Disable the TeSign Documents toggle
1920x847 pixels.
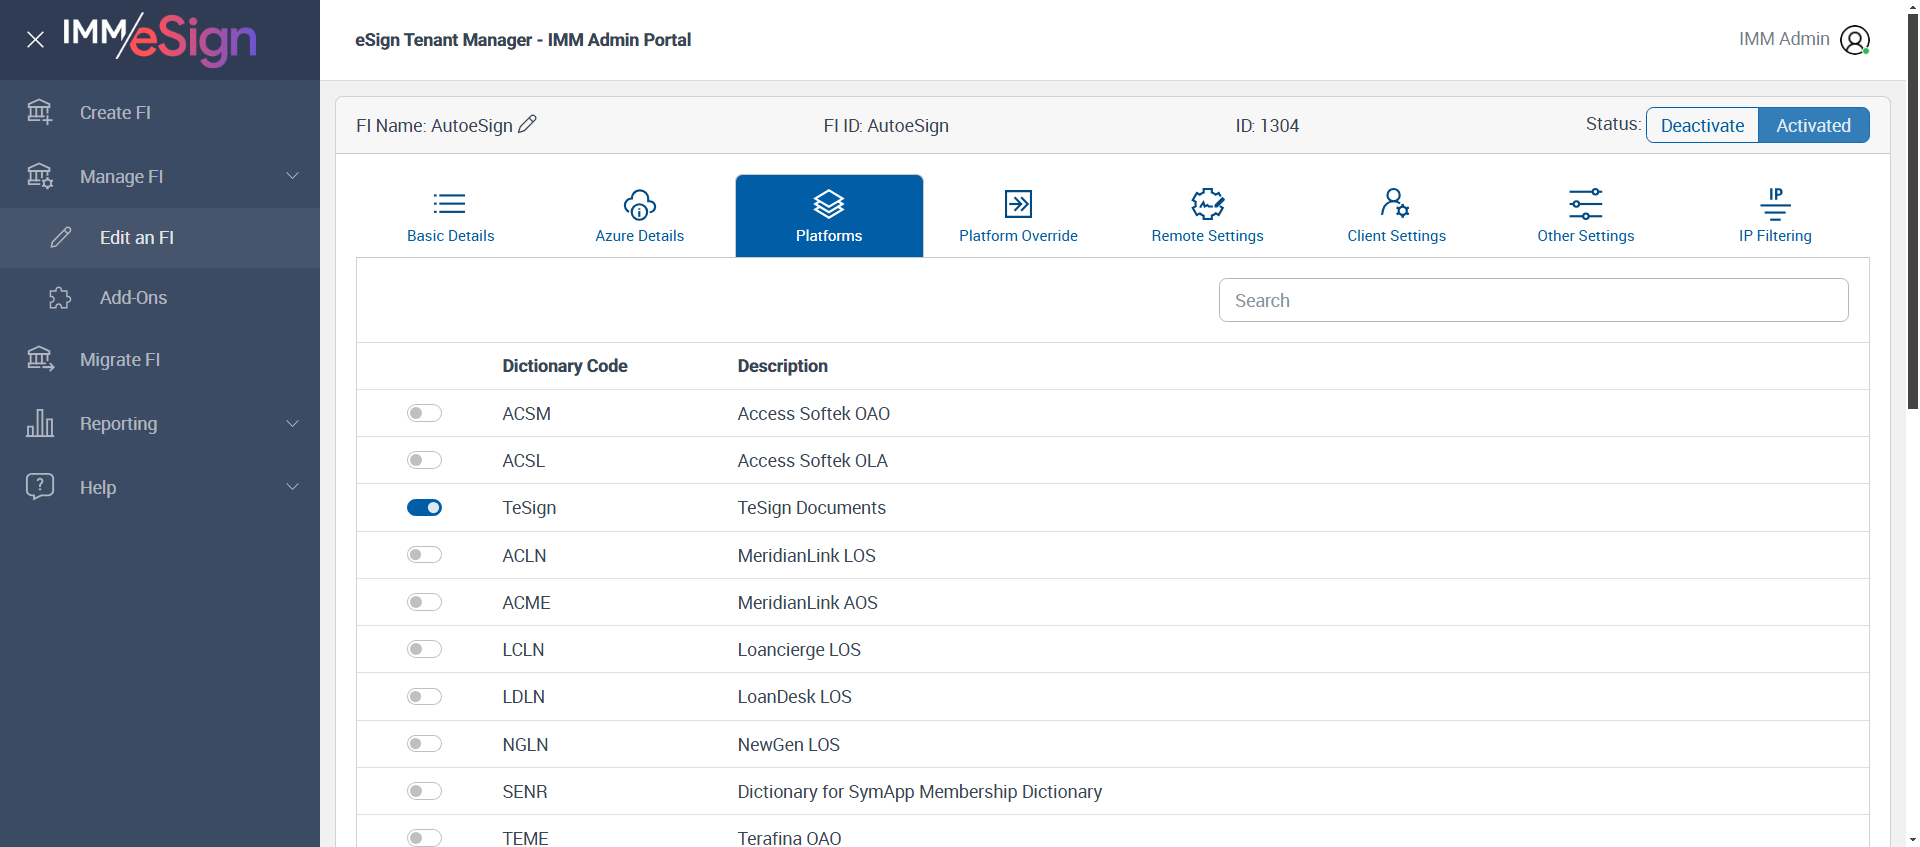point(424,508)
